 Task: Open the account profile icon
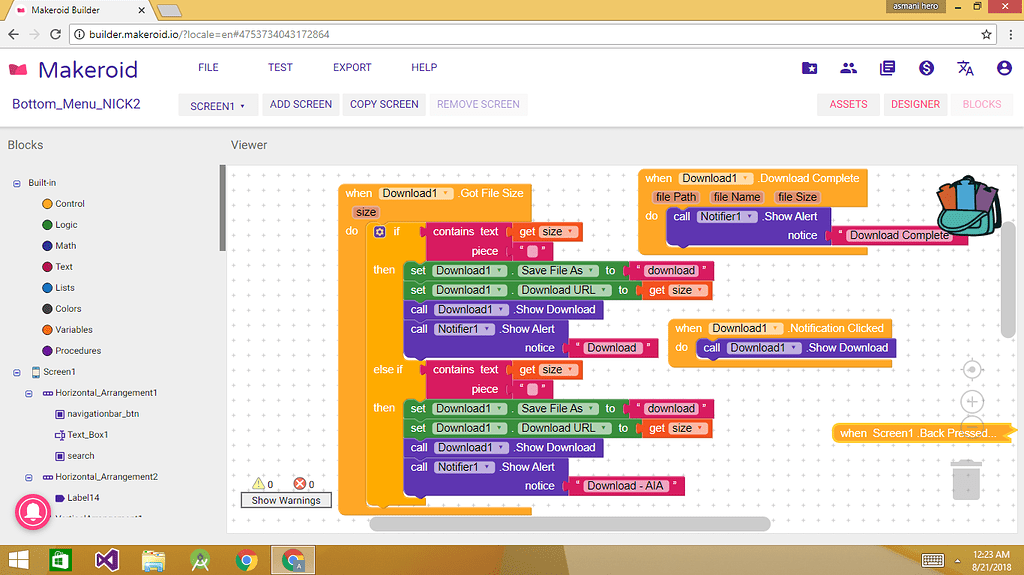(x=1004, y=68)
